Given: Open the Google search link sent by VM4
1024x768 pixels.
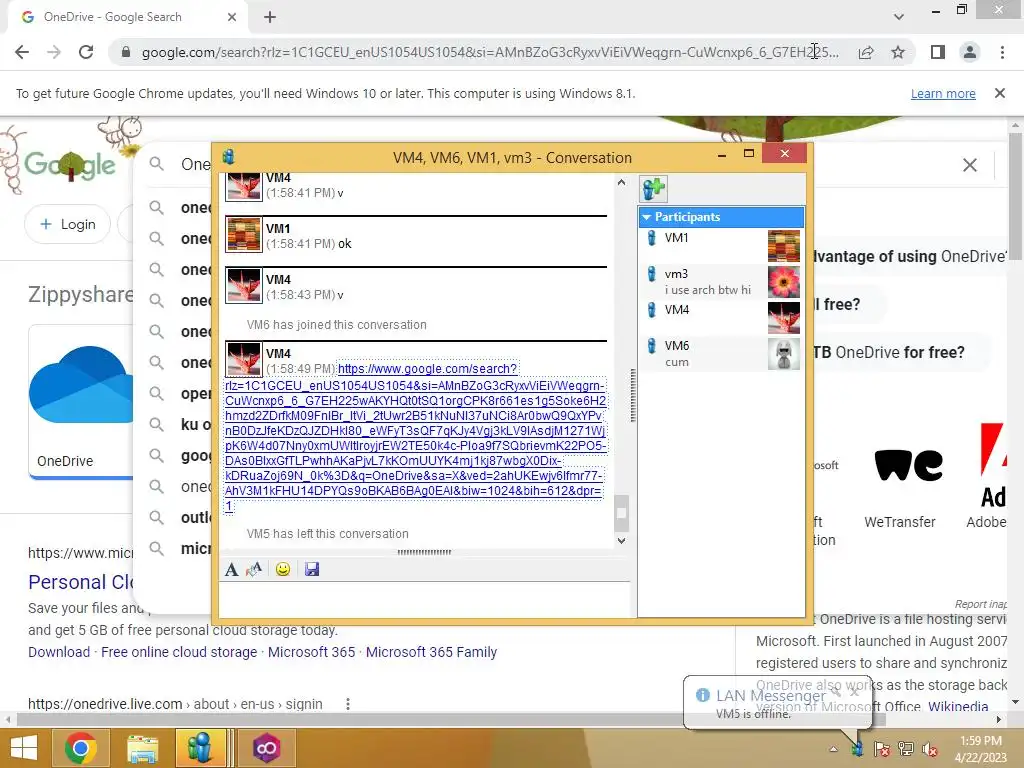Looking at the screenshot, I should (415, 438).
